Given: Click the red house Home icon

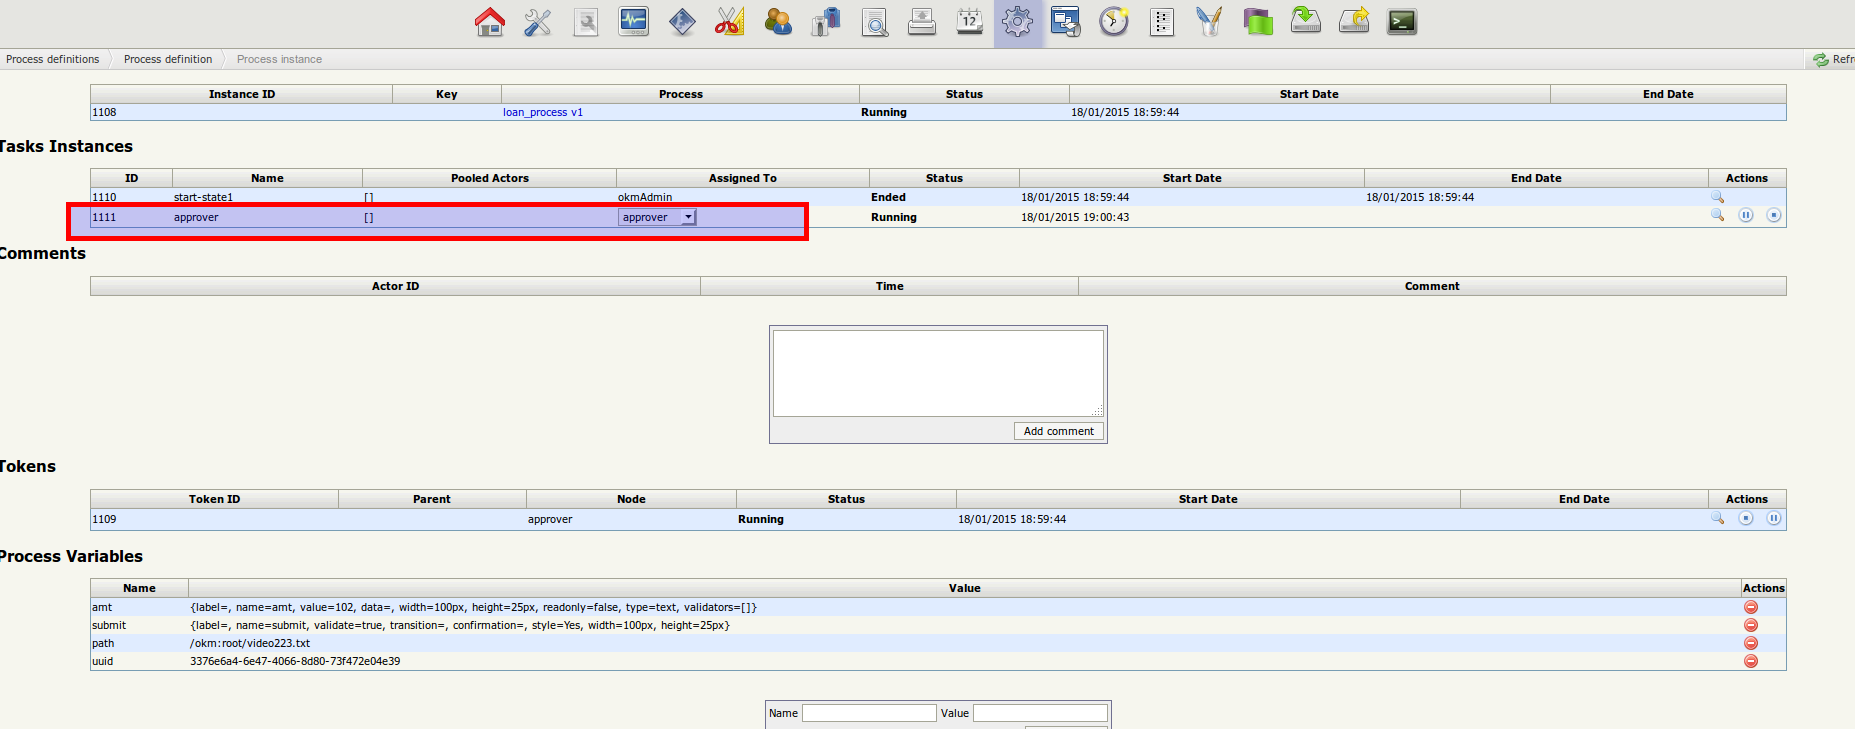Looking at the screenshot, I should 490,22.
